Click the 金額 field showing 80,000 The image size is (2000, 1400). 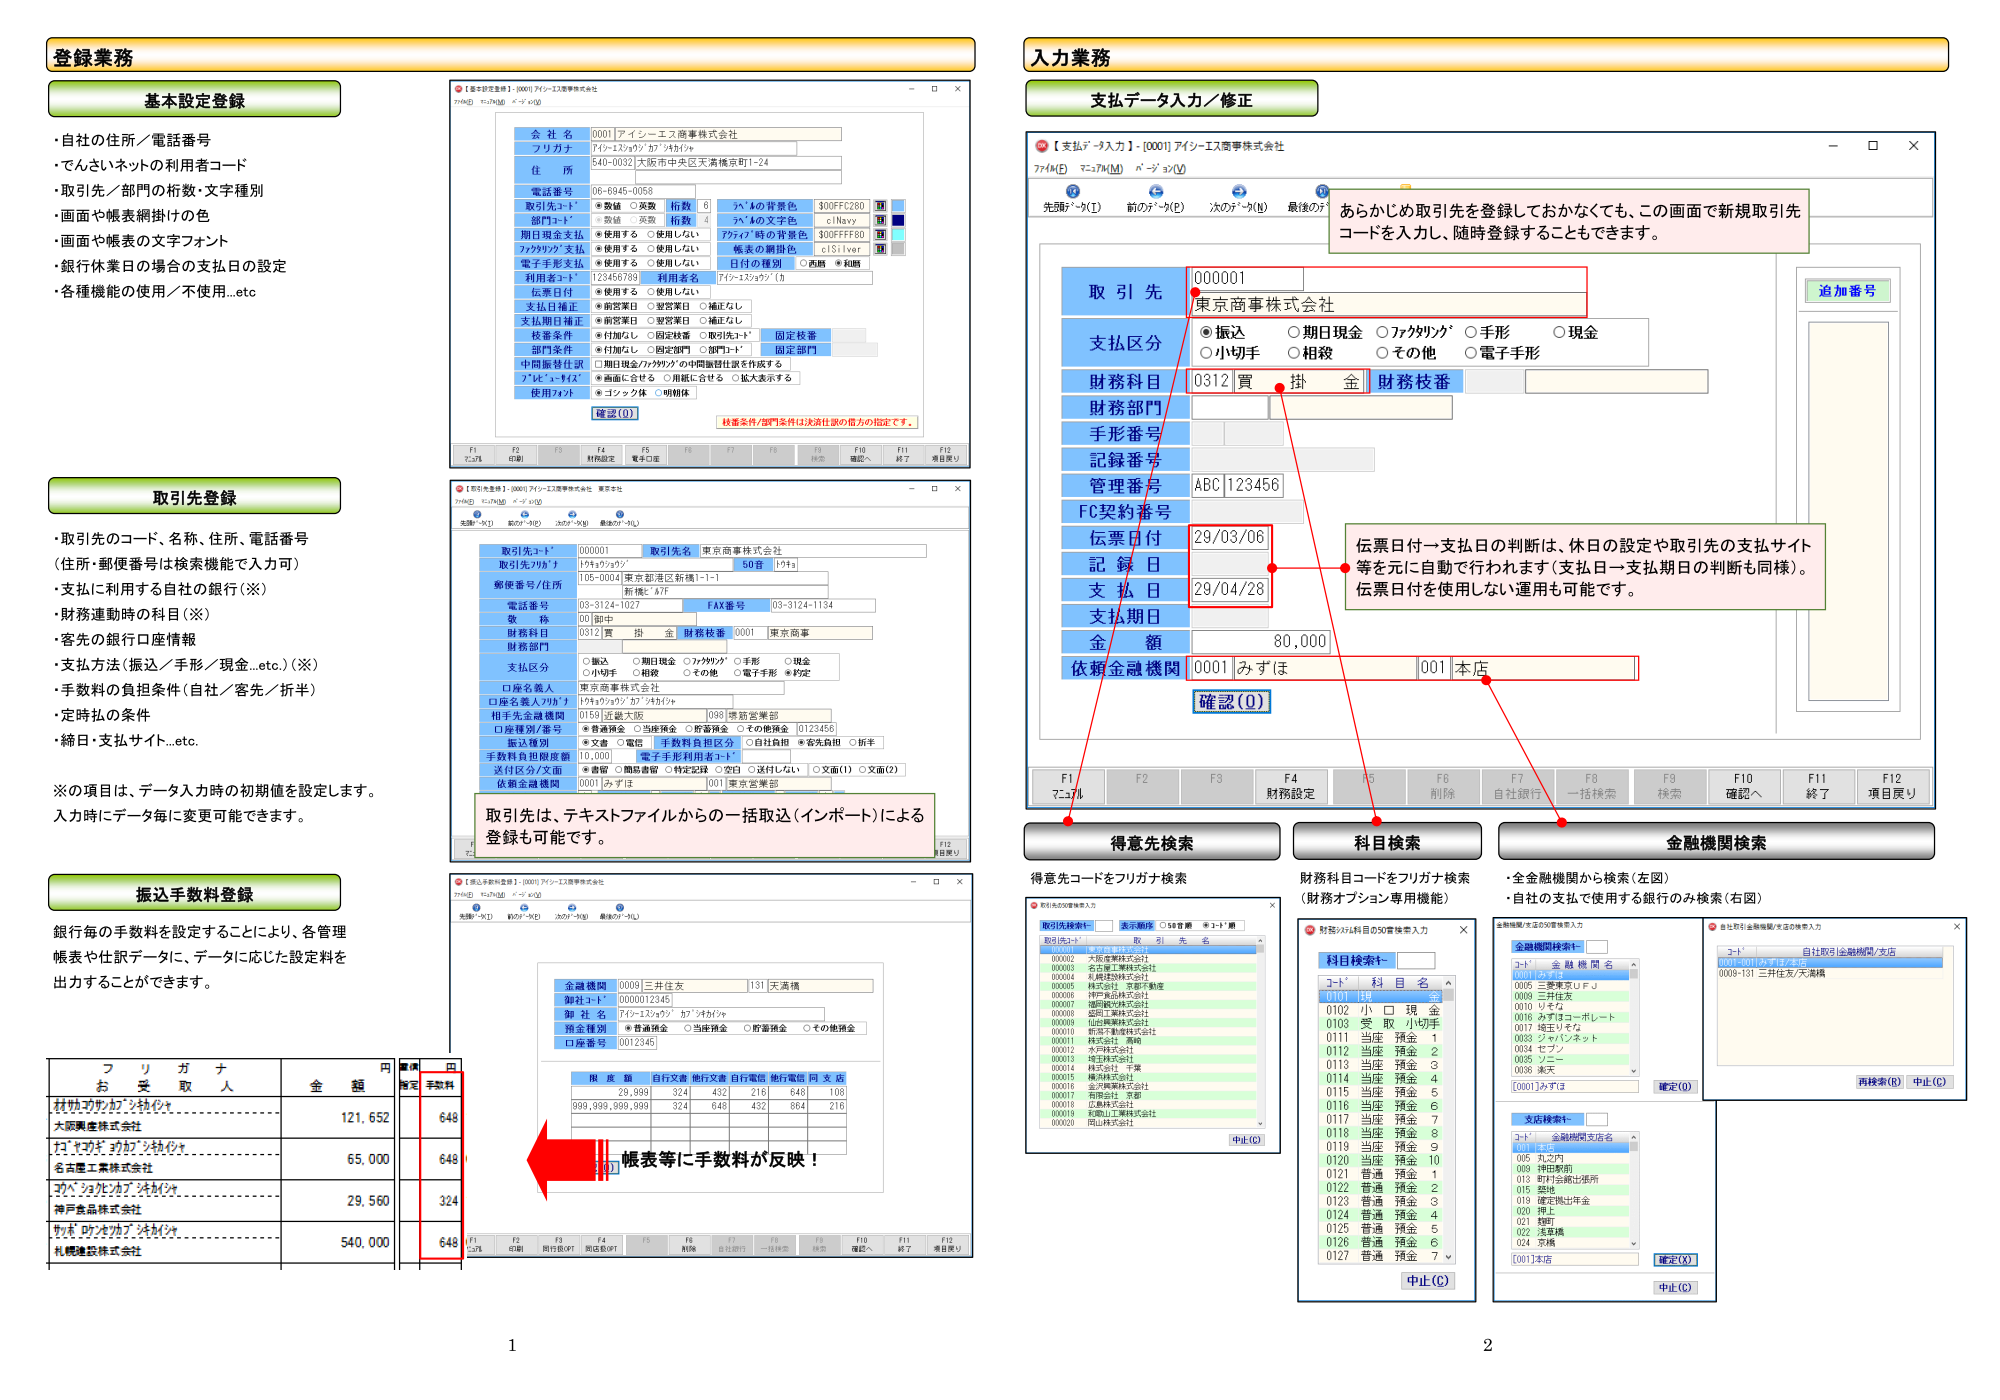[1260, 642]
